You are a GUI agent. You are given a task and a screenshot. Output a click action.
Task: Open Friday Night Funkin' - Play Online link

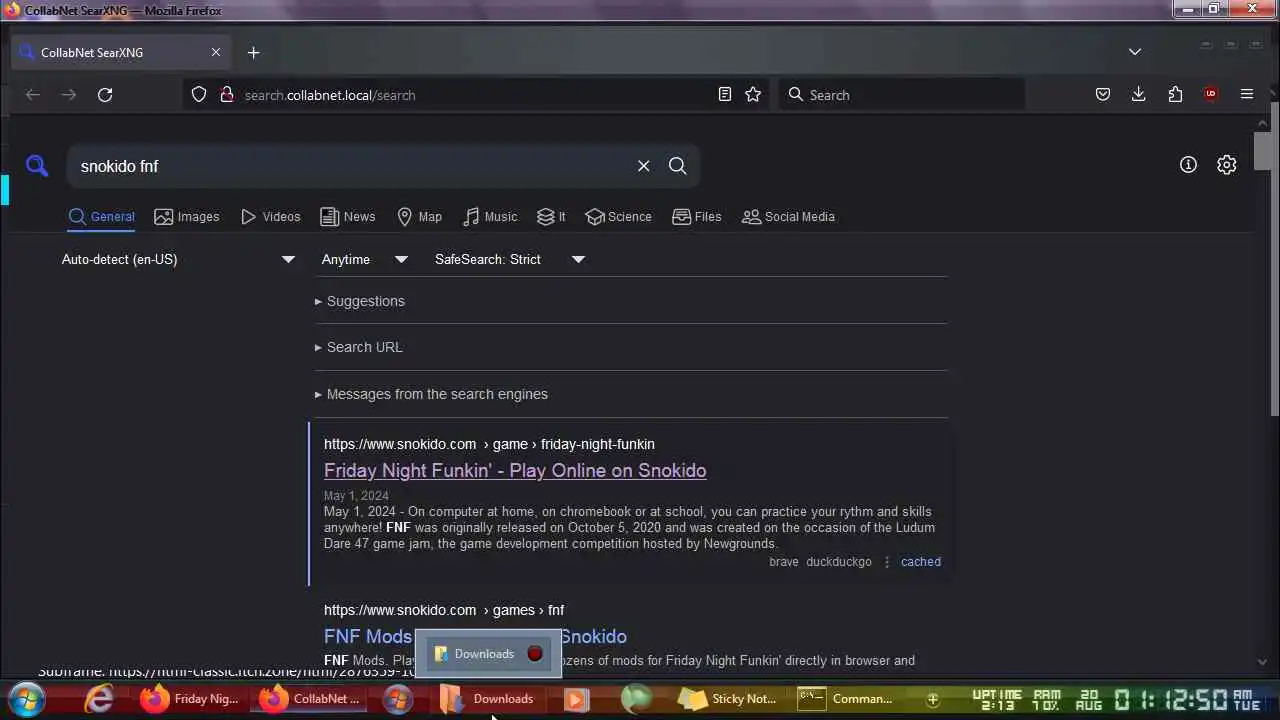coord(515,470)
